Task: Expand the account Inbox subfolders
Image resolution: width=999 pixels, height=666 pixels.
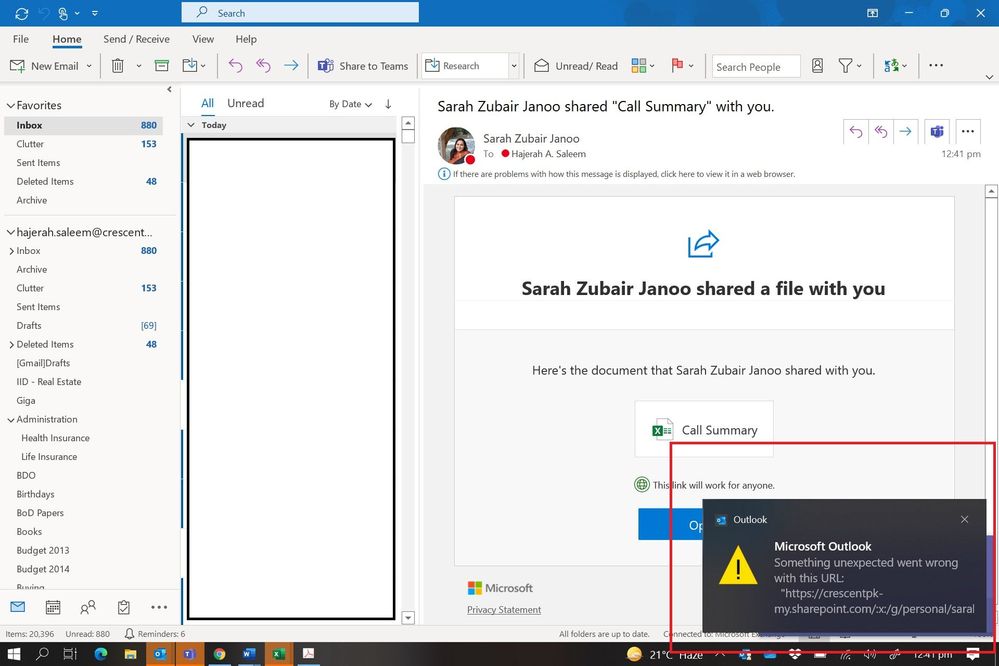Action: pos(11,251)
